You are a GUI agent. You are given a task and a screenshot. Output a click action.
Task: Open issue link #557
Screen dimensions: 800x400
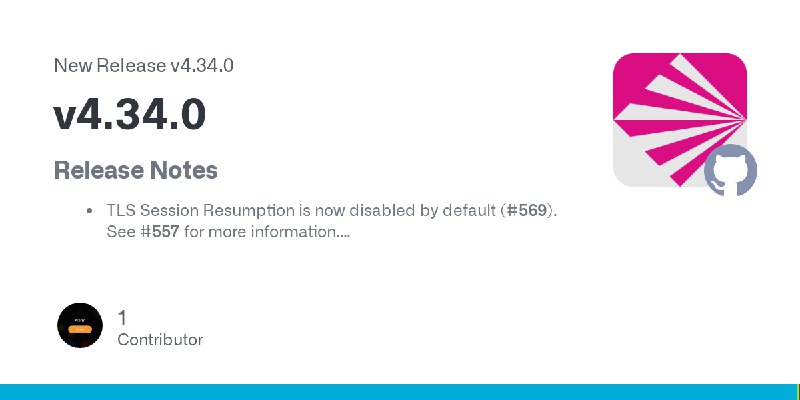click(x=160, y=232)
